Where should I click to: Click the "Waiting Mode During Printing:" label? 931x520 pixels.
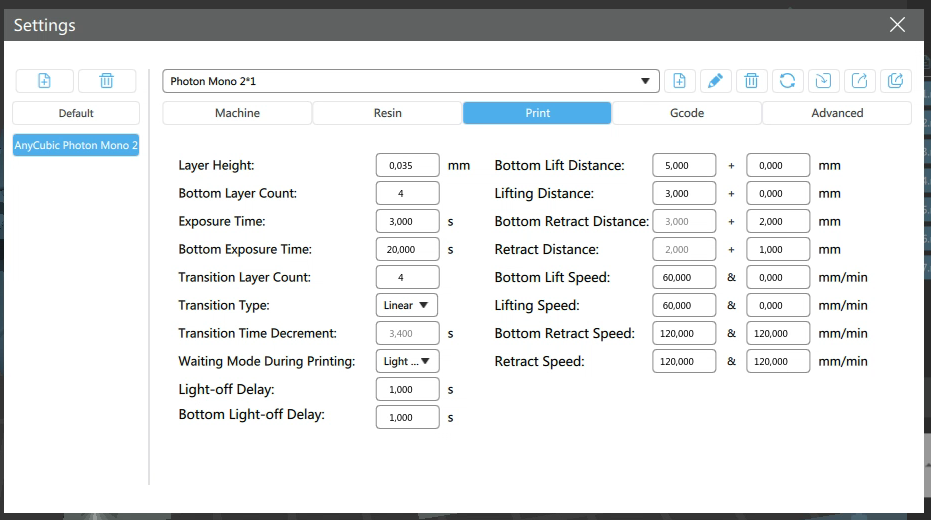267,361
